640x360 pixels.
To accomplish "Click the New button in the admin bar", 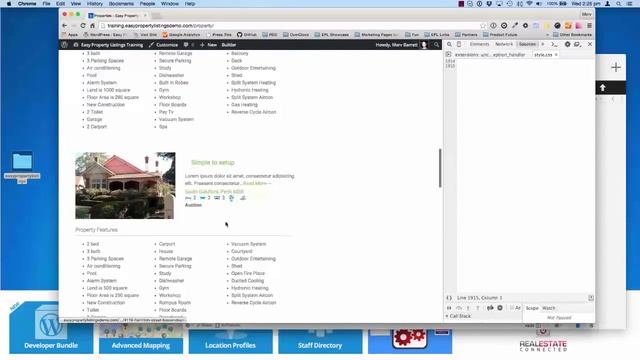I will coord(209,44).
